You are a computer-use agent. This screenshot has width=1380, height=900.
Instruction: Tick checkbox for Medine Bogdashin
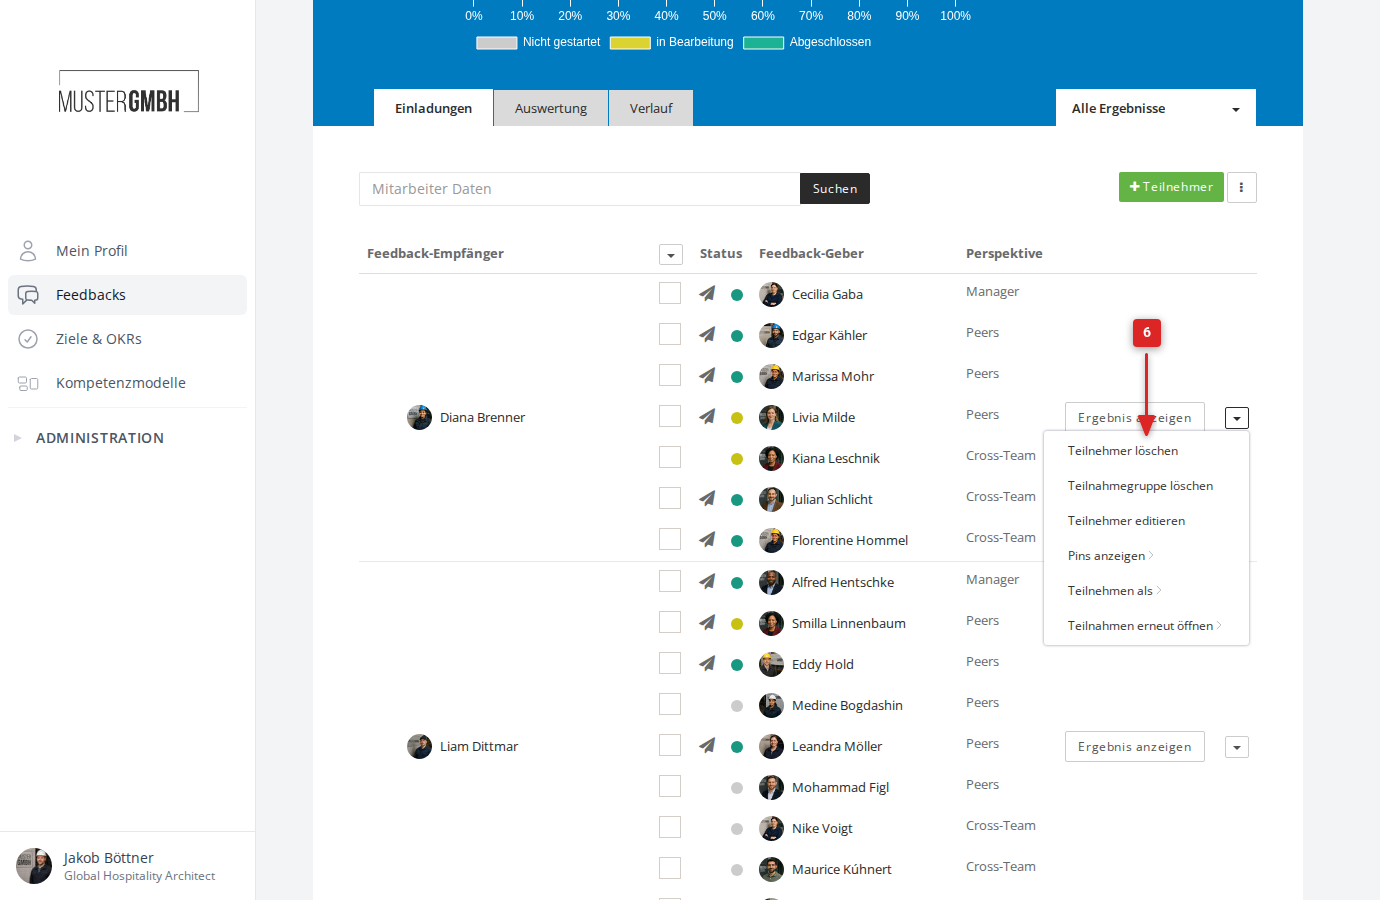(x=670, y=704)
